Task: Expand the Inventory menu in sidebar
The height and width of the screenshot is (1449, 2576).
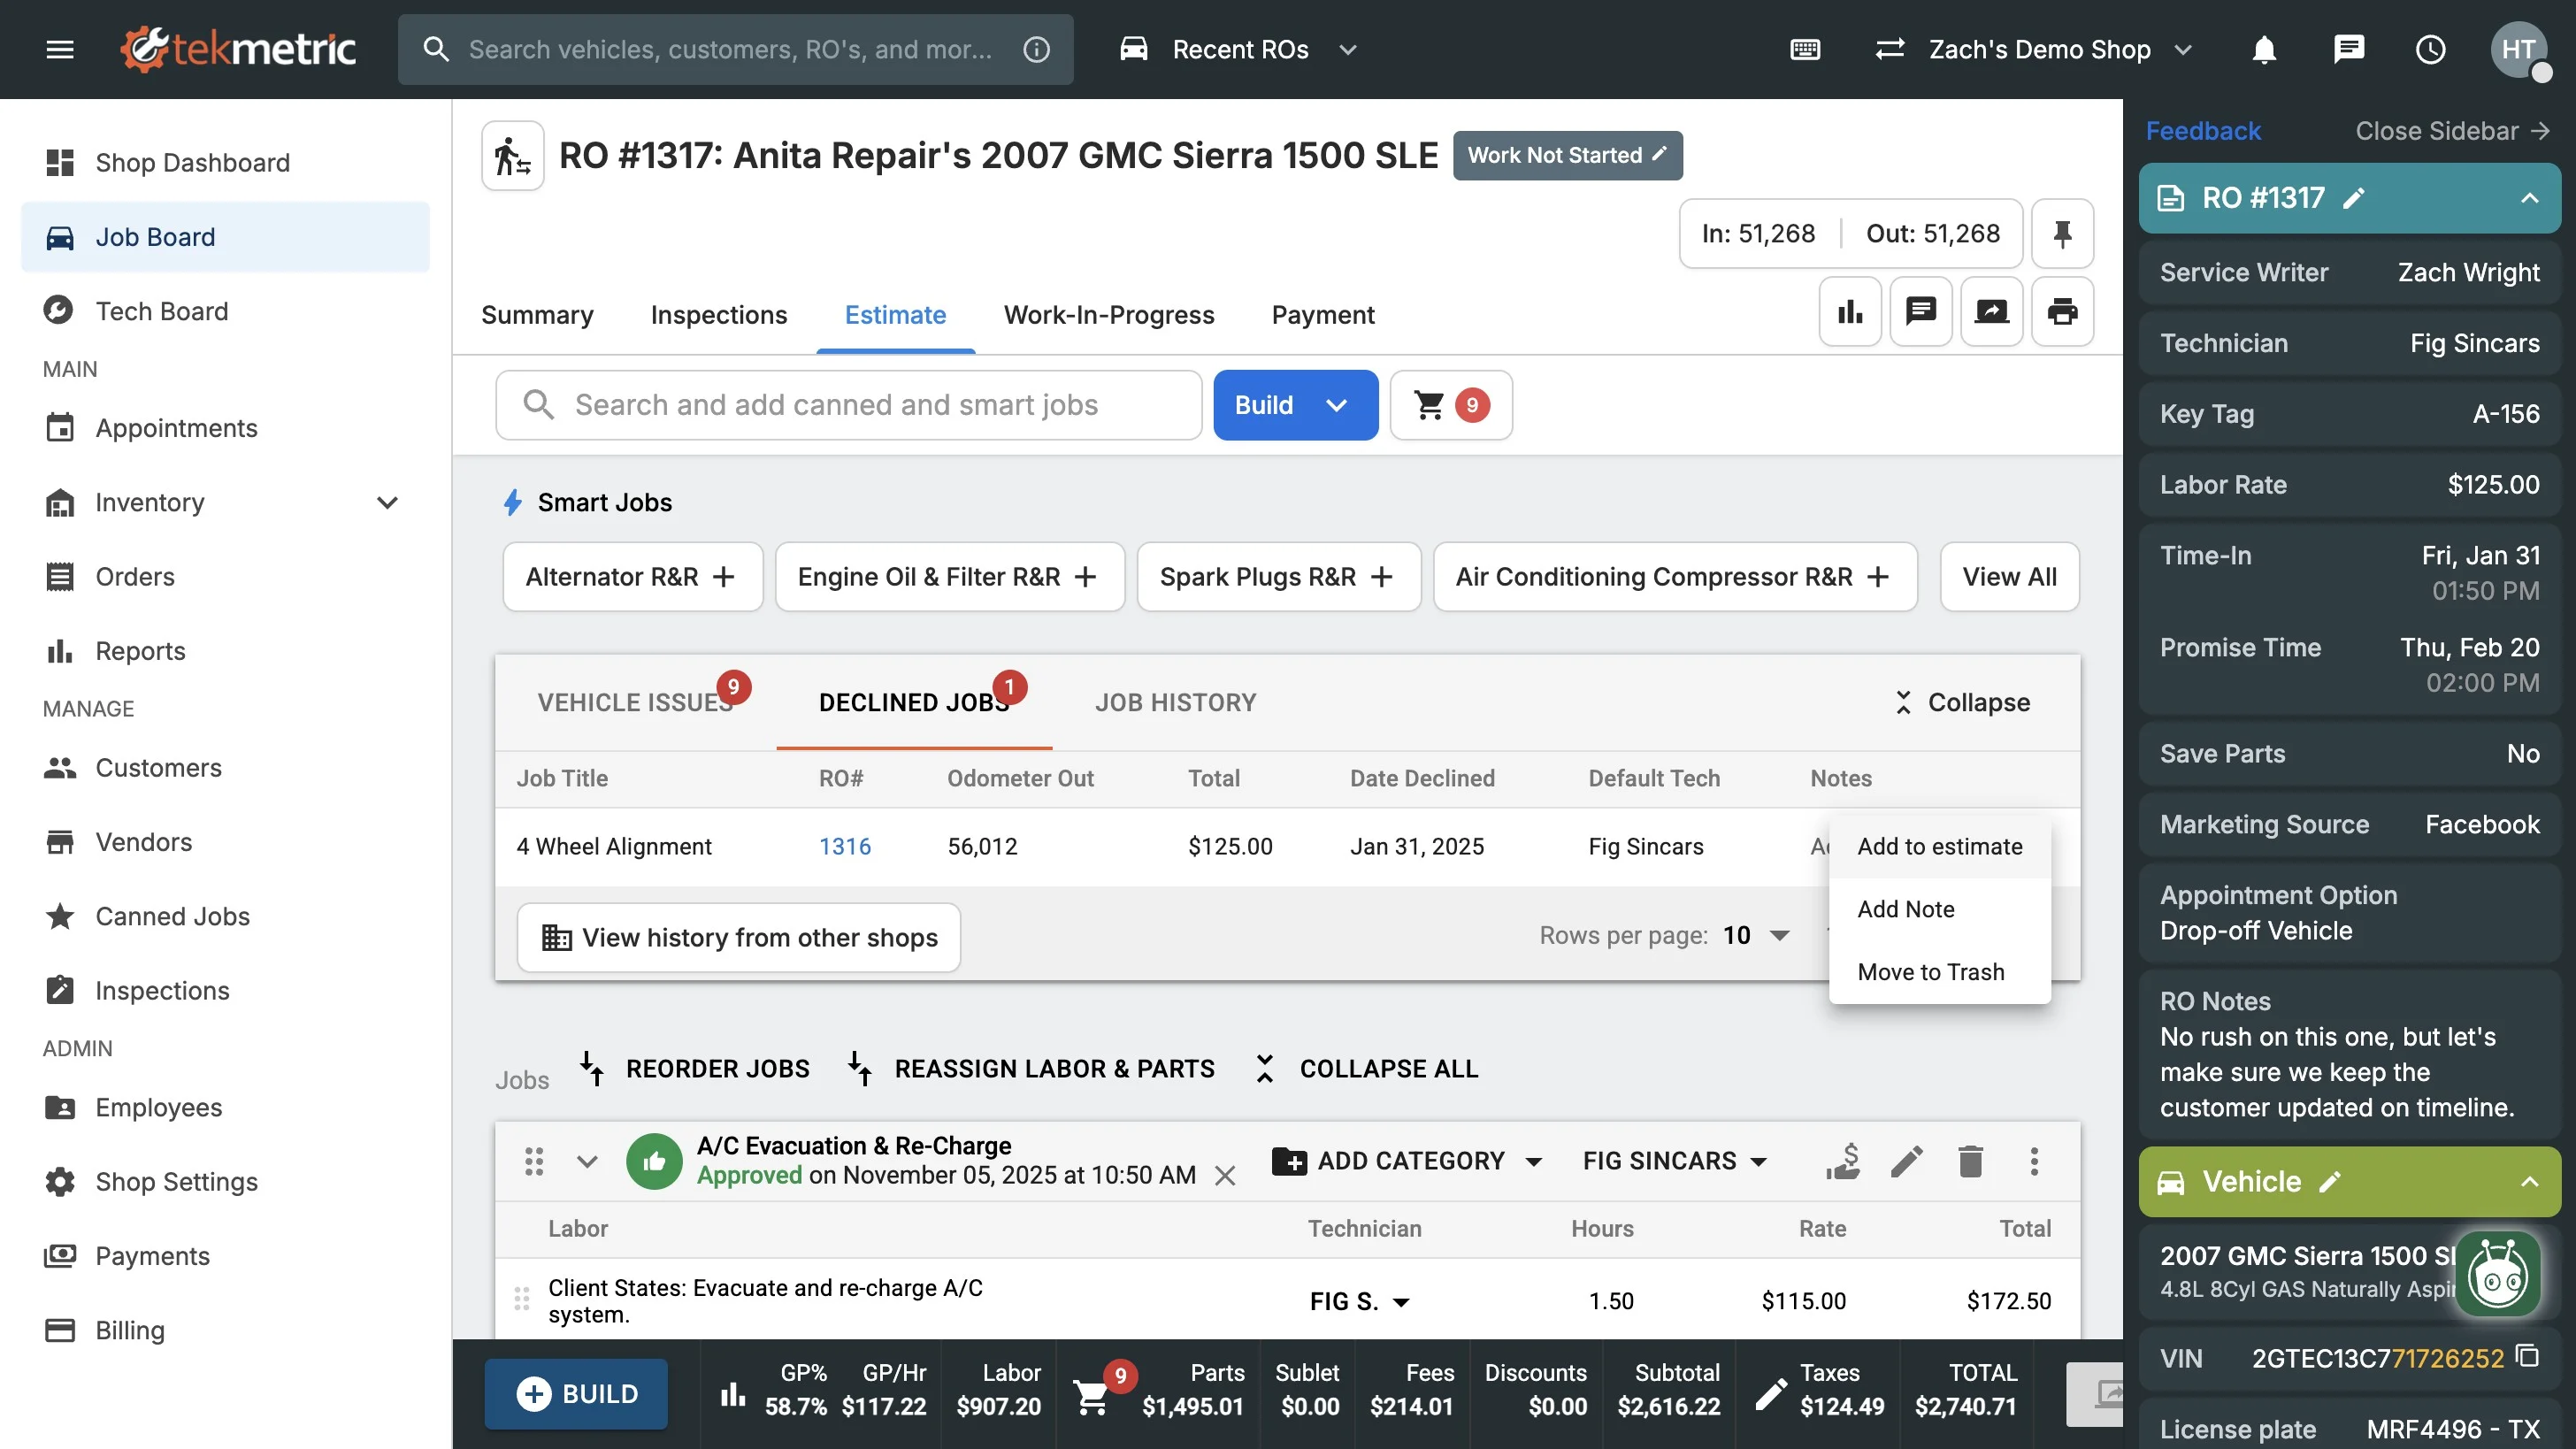Action: pyautogui.click(x=387, y=502)
